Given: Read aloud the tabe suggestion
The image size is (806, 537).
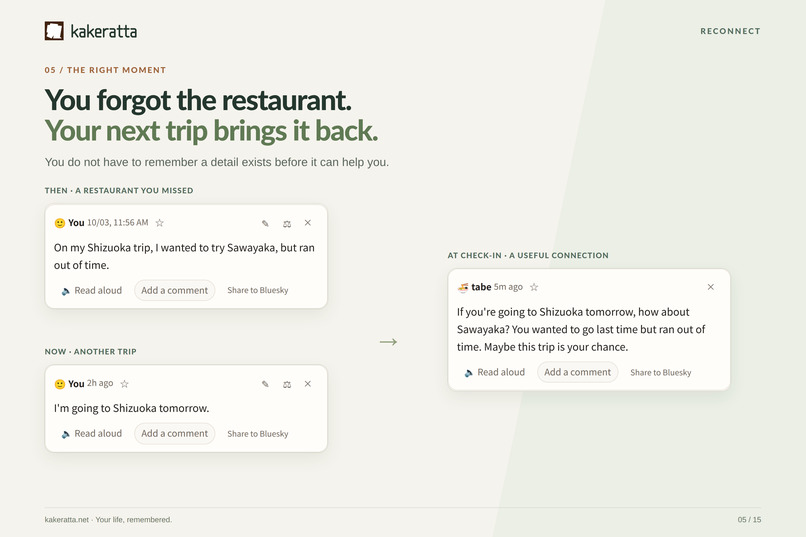Looking at the screenshot, I should tap(494, 372).
